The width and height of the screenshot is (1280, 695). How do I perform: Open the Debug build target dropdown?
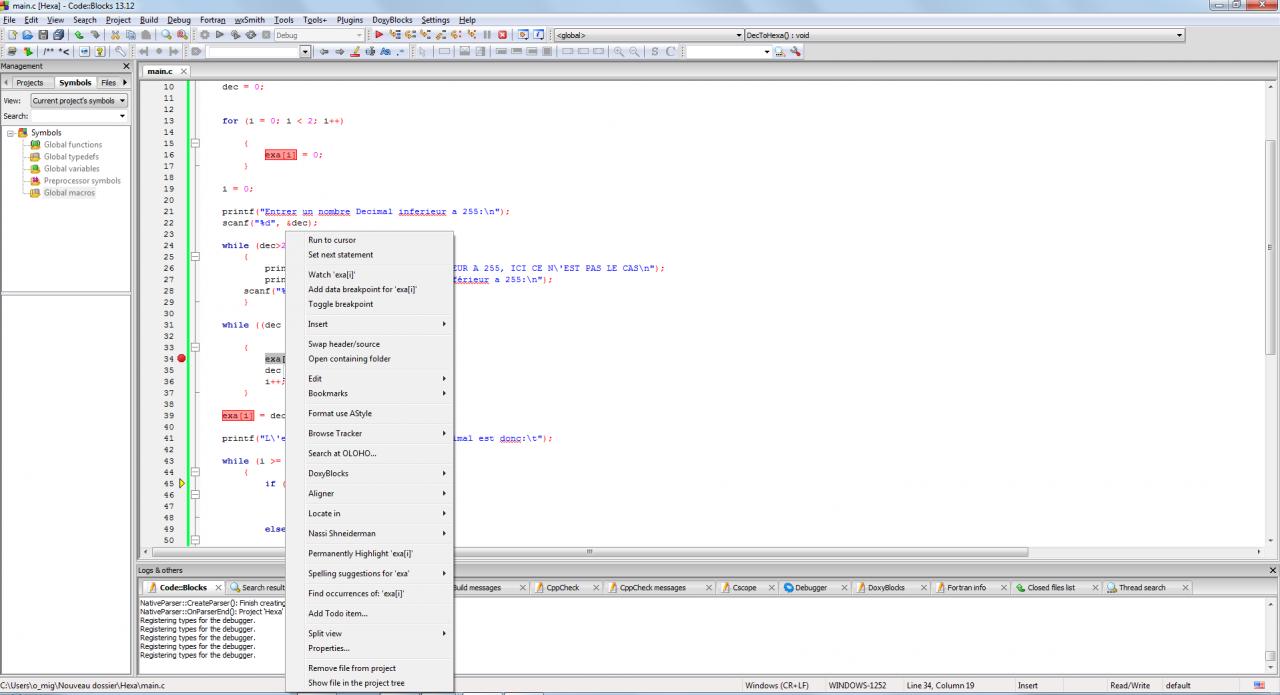tap(359, 35)
